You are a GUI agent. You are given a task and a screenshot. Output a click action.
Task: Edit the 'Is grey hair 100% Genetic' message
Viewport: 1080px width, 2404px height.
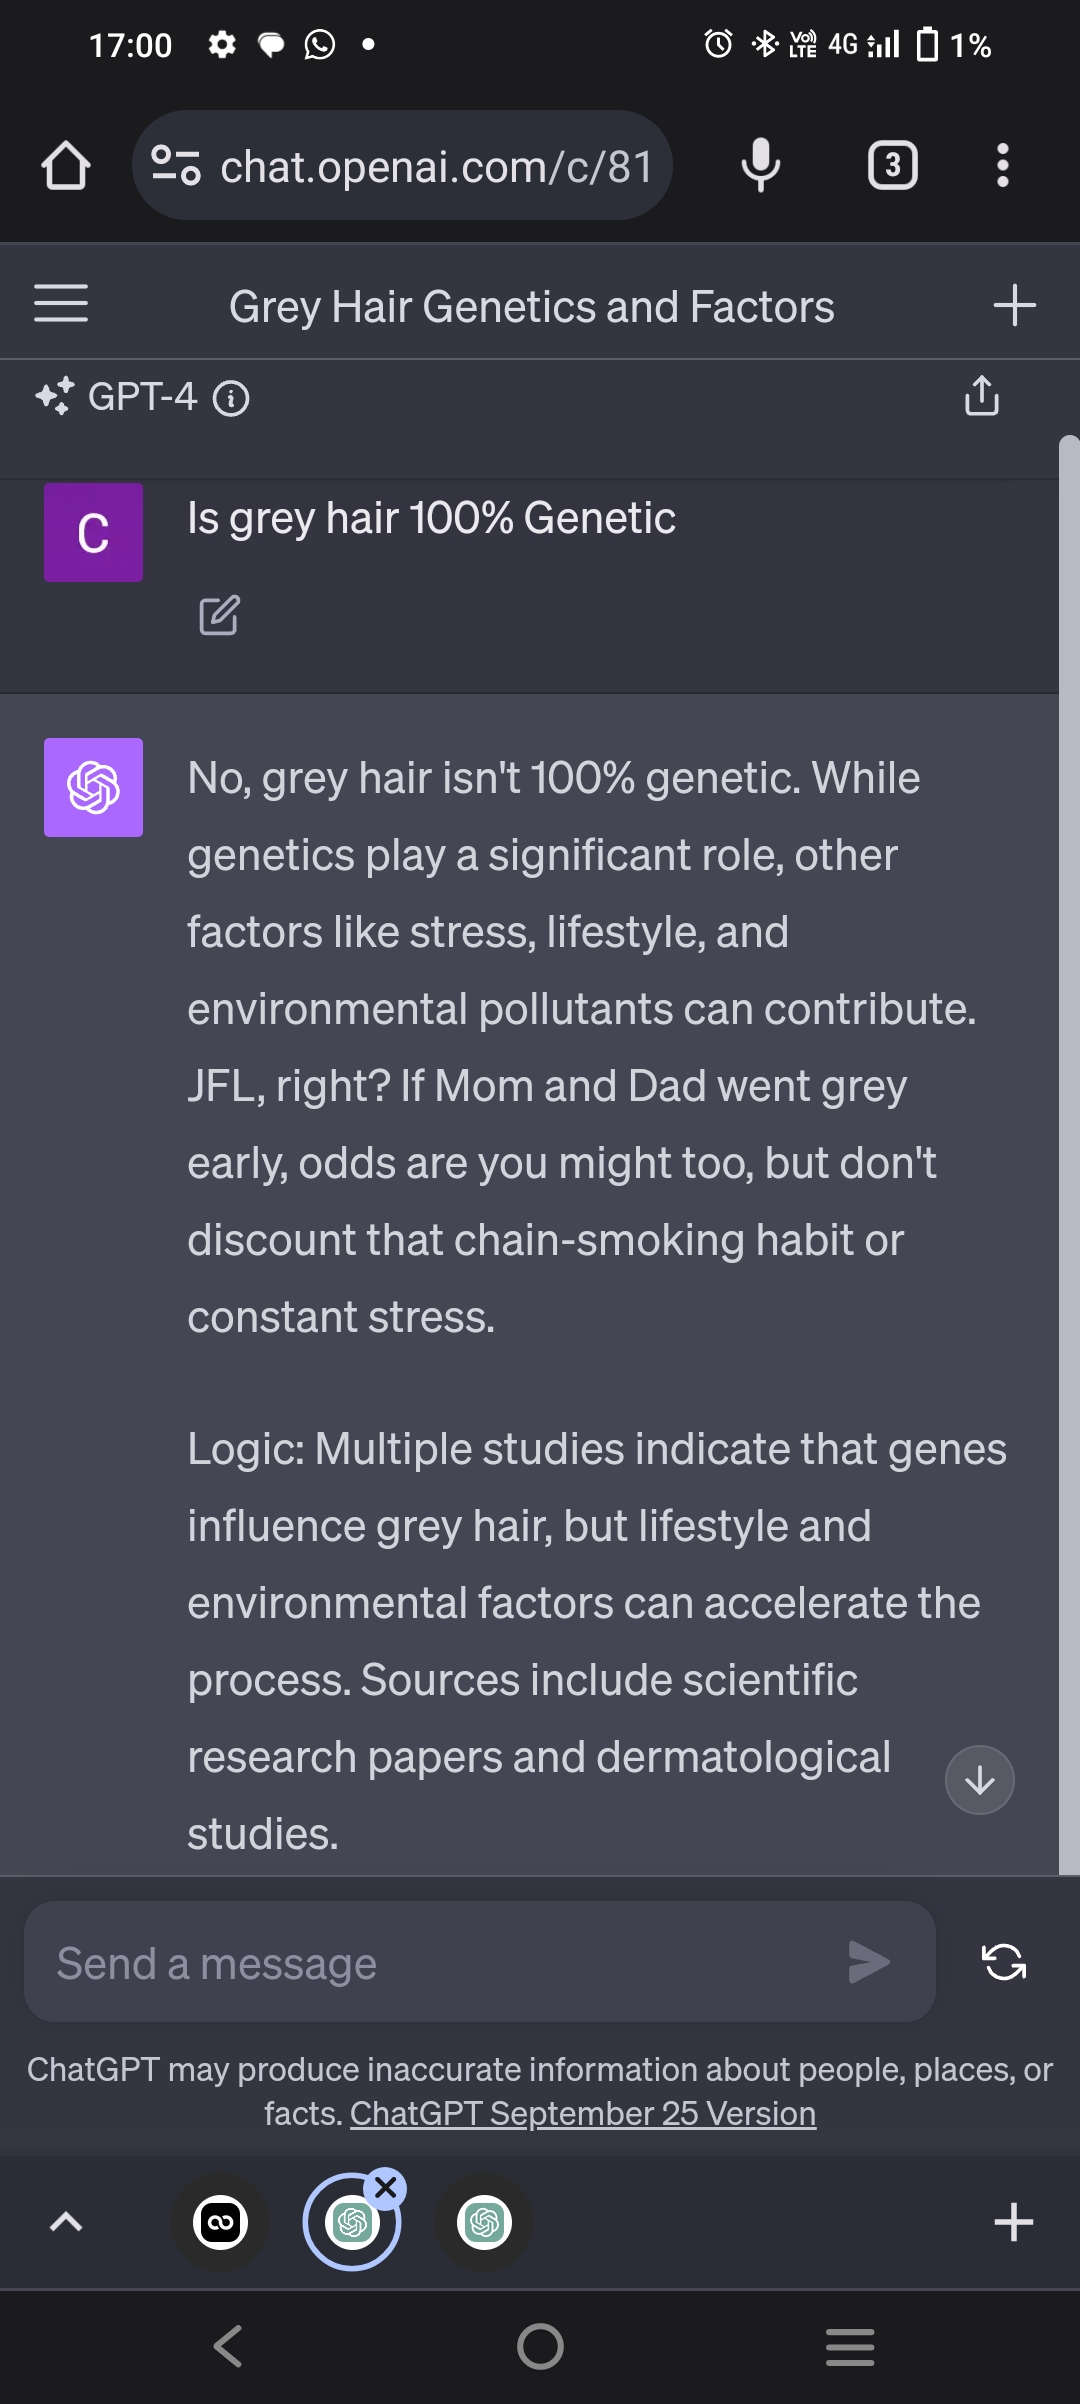click(x=219, y=615)
